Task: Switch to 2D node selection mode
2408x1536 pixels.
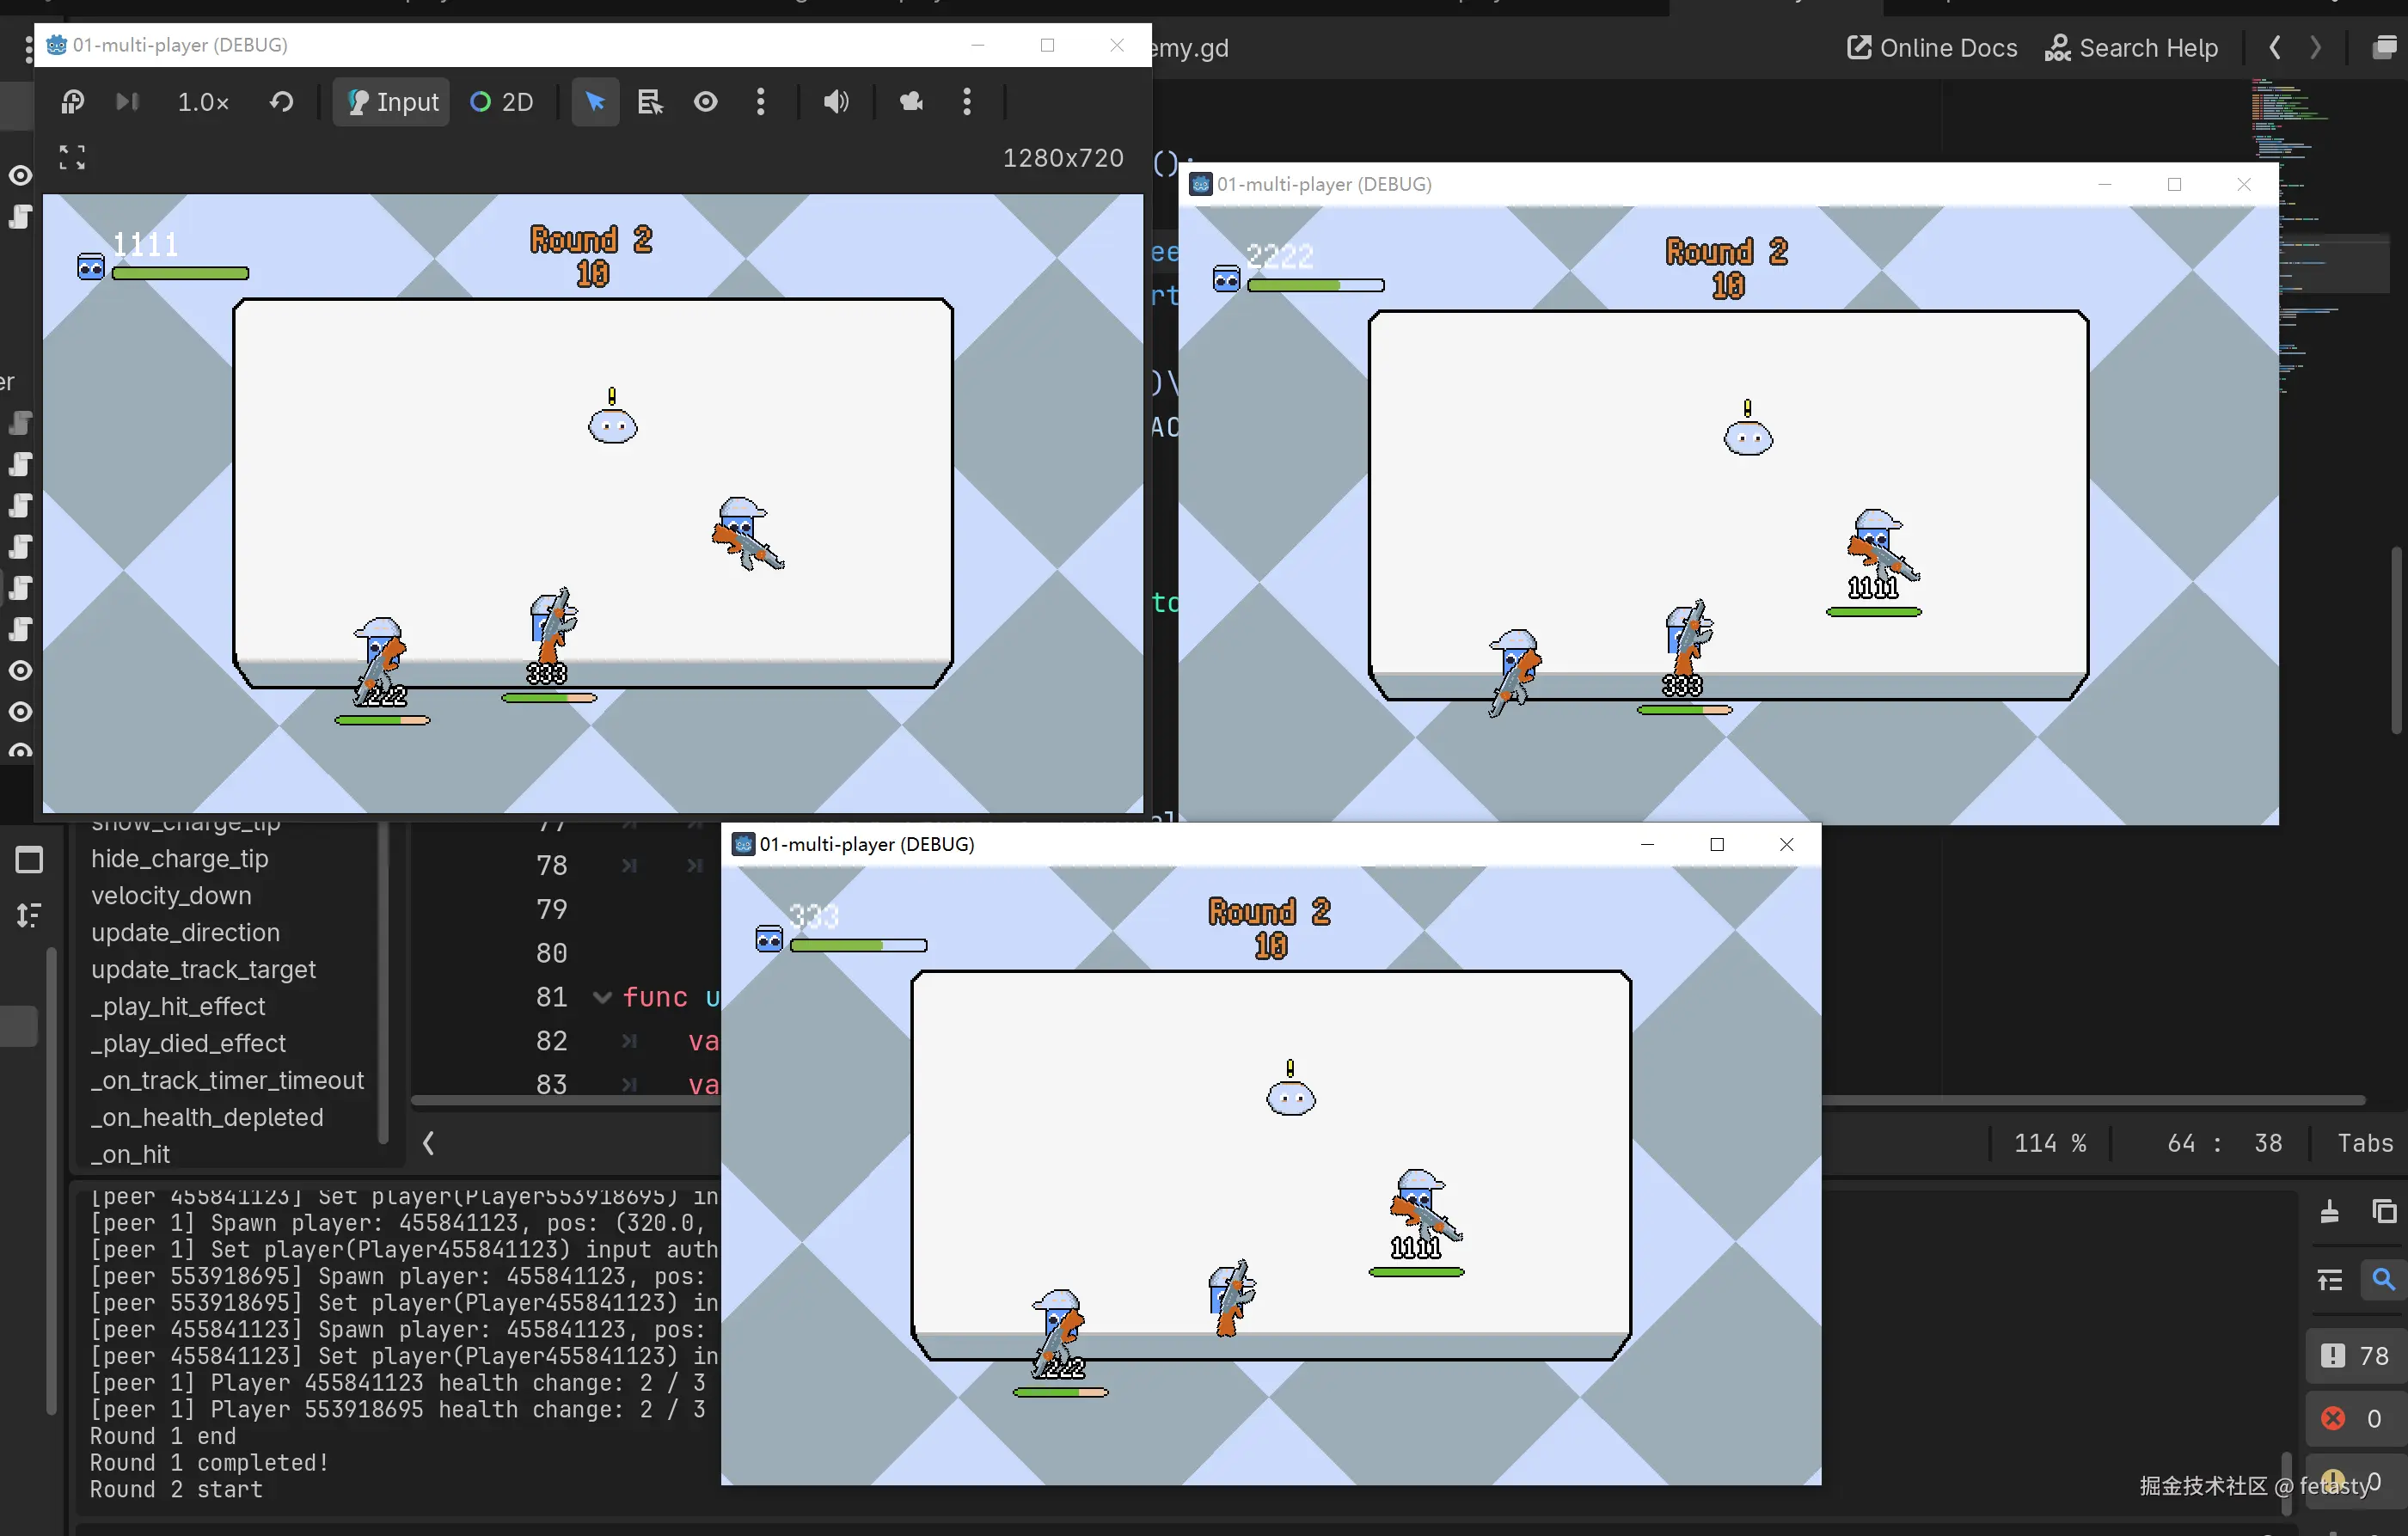Action: coord(502,102)
